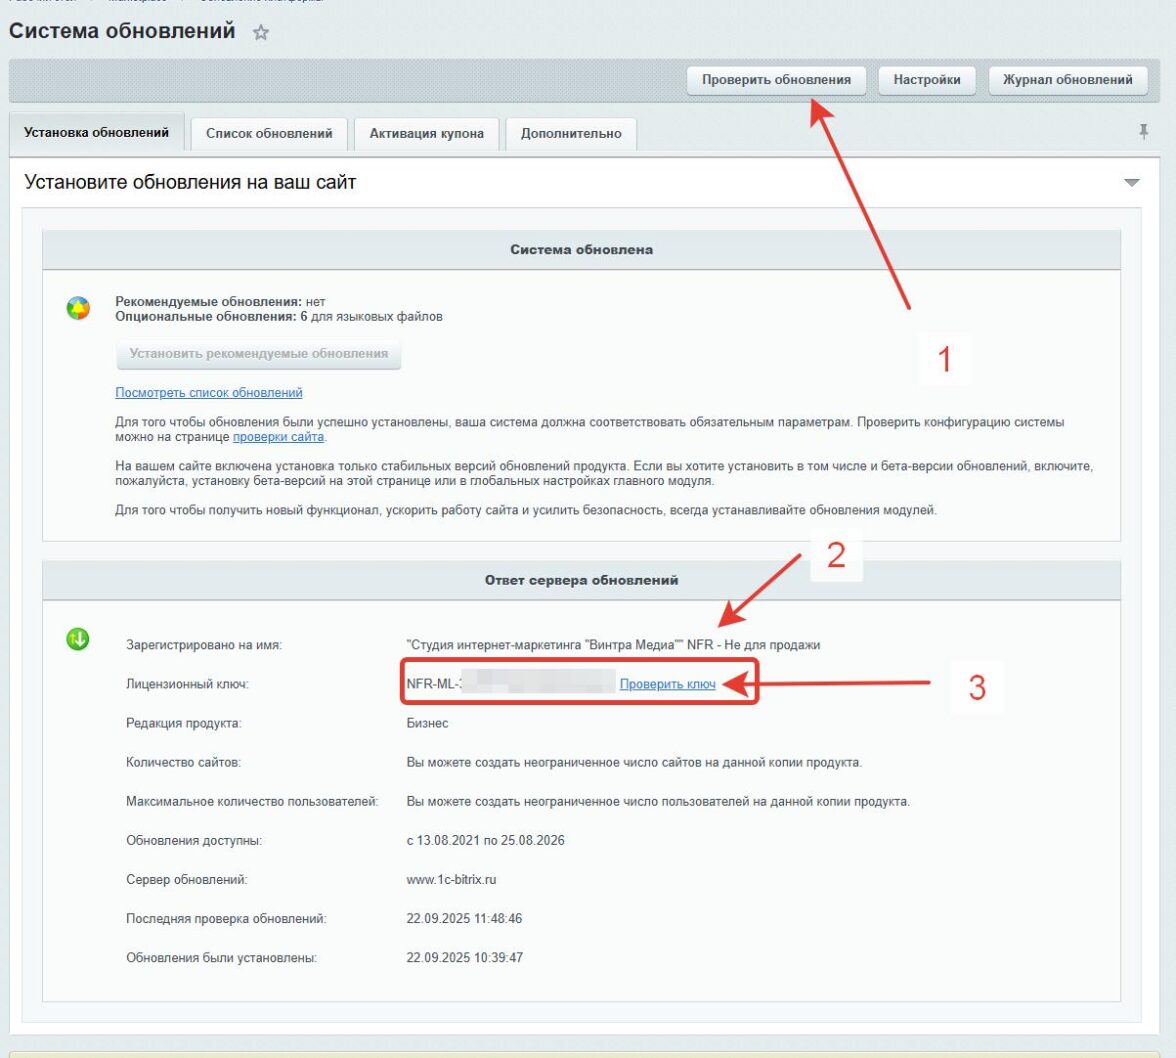This screenshot has width=1176, height=1058.
Task: Click the Количество сайтов label
Action: pos(183,762)
